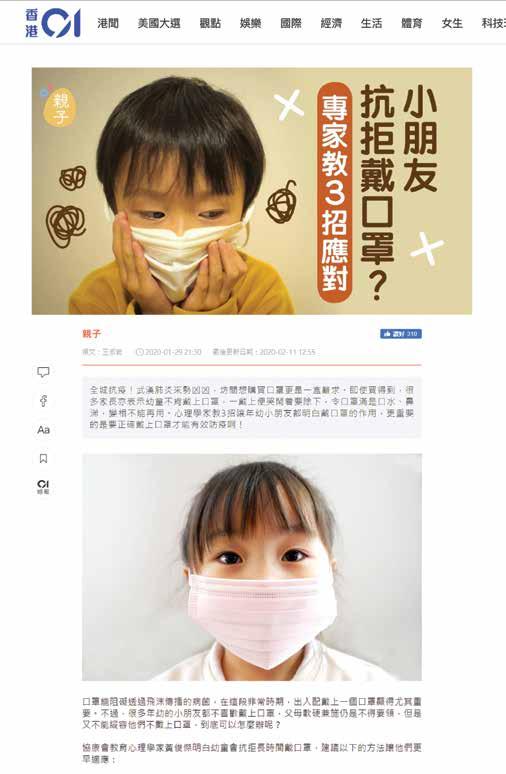The height and width of the screenshot is (774, 506).
Task: Open the 體育 navigation item
Action: pos(412,23)
